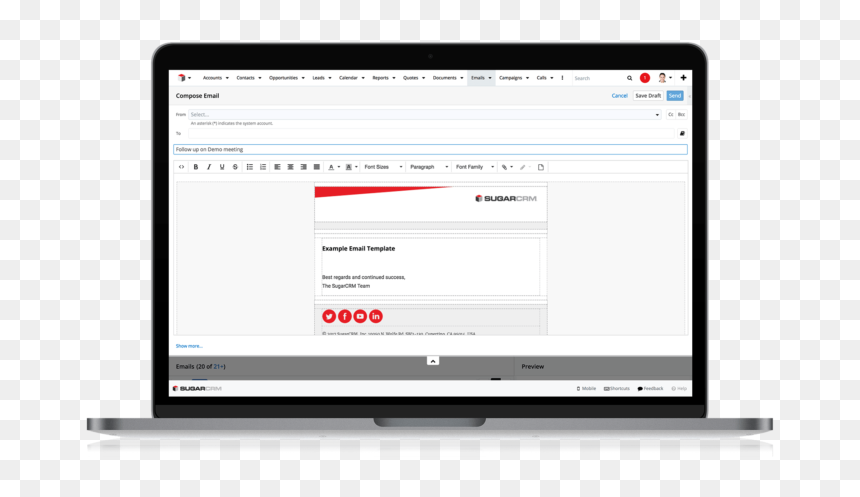
Task: Open the Font Family dropdown
Action: pyautogui.click(x=475, y=167)
